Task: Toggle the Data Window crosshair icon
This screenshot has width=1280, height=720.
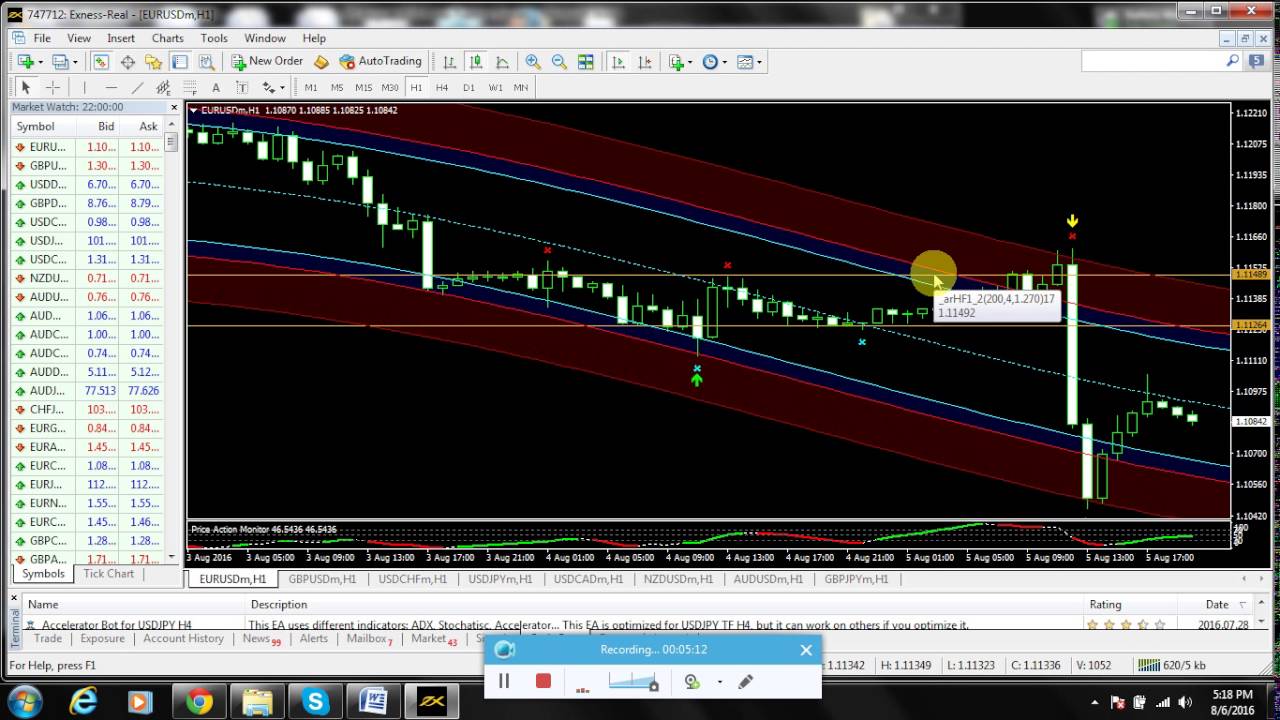Action: click(127, 62)
